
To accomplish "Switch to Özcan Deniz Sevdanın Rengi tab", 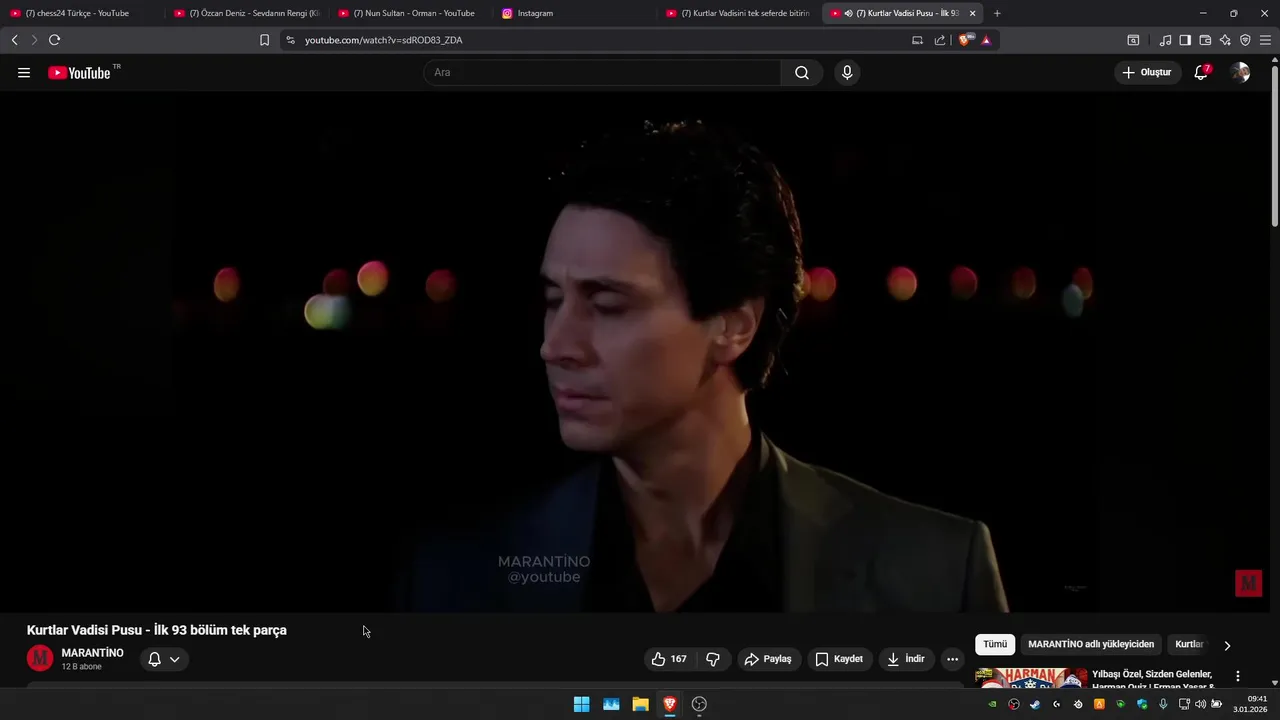I will tap(246, 13).
